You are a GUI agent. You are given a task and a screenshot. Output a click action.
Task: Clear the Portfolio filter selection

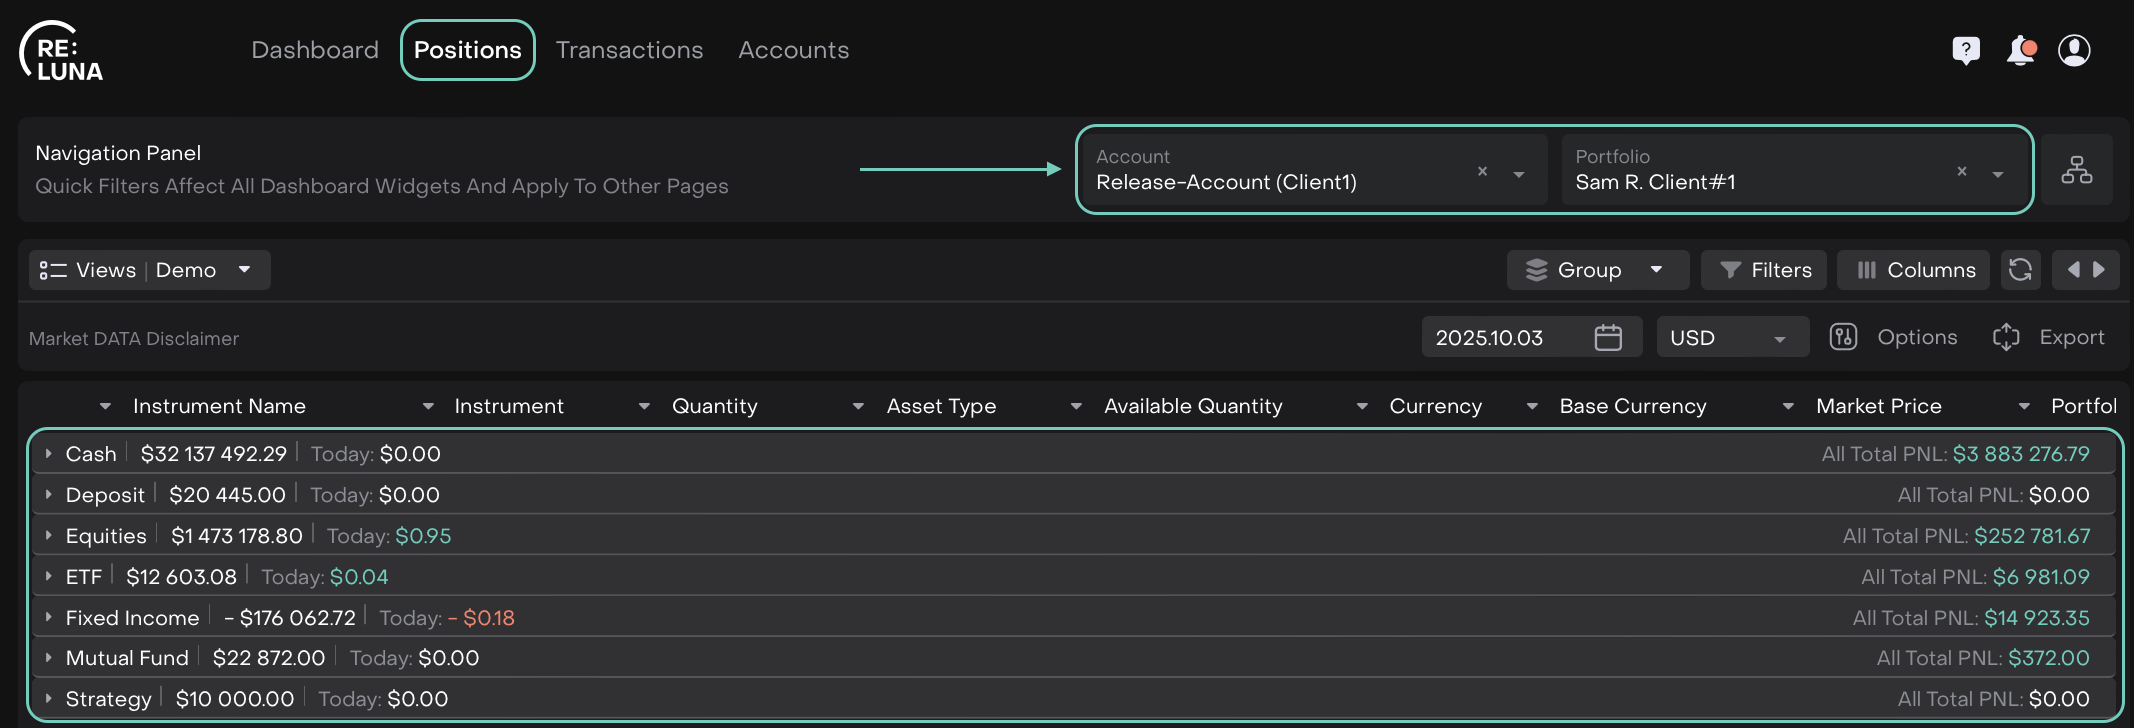pyautogui.click(x=1961, y=172)
